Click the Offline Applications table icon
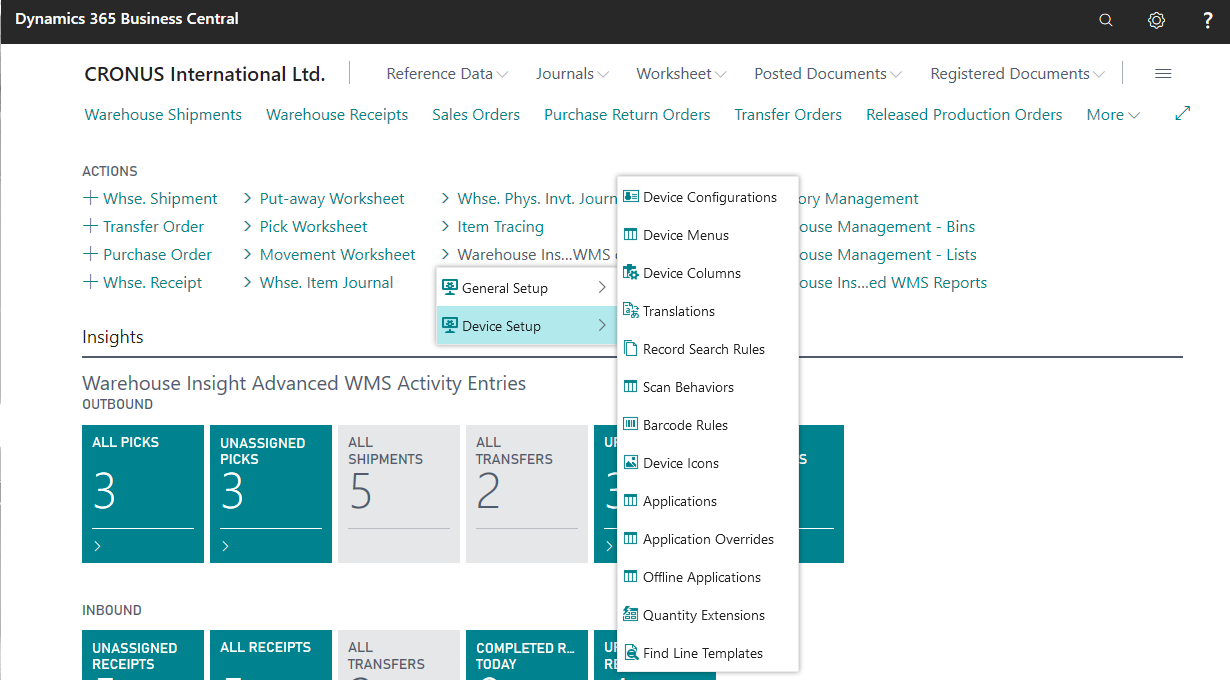 [x=631, y=577]
